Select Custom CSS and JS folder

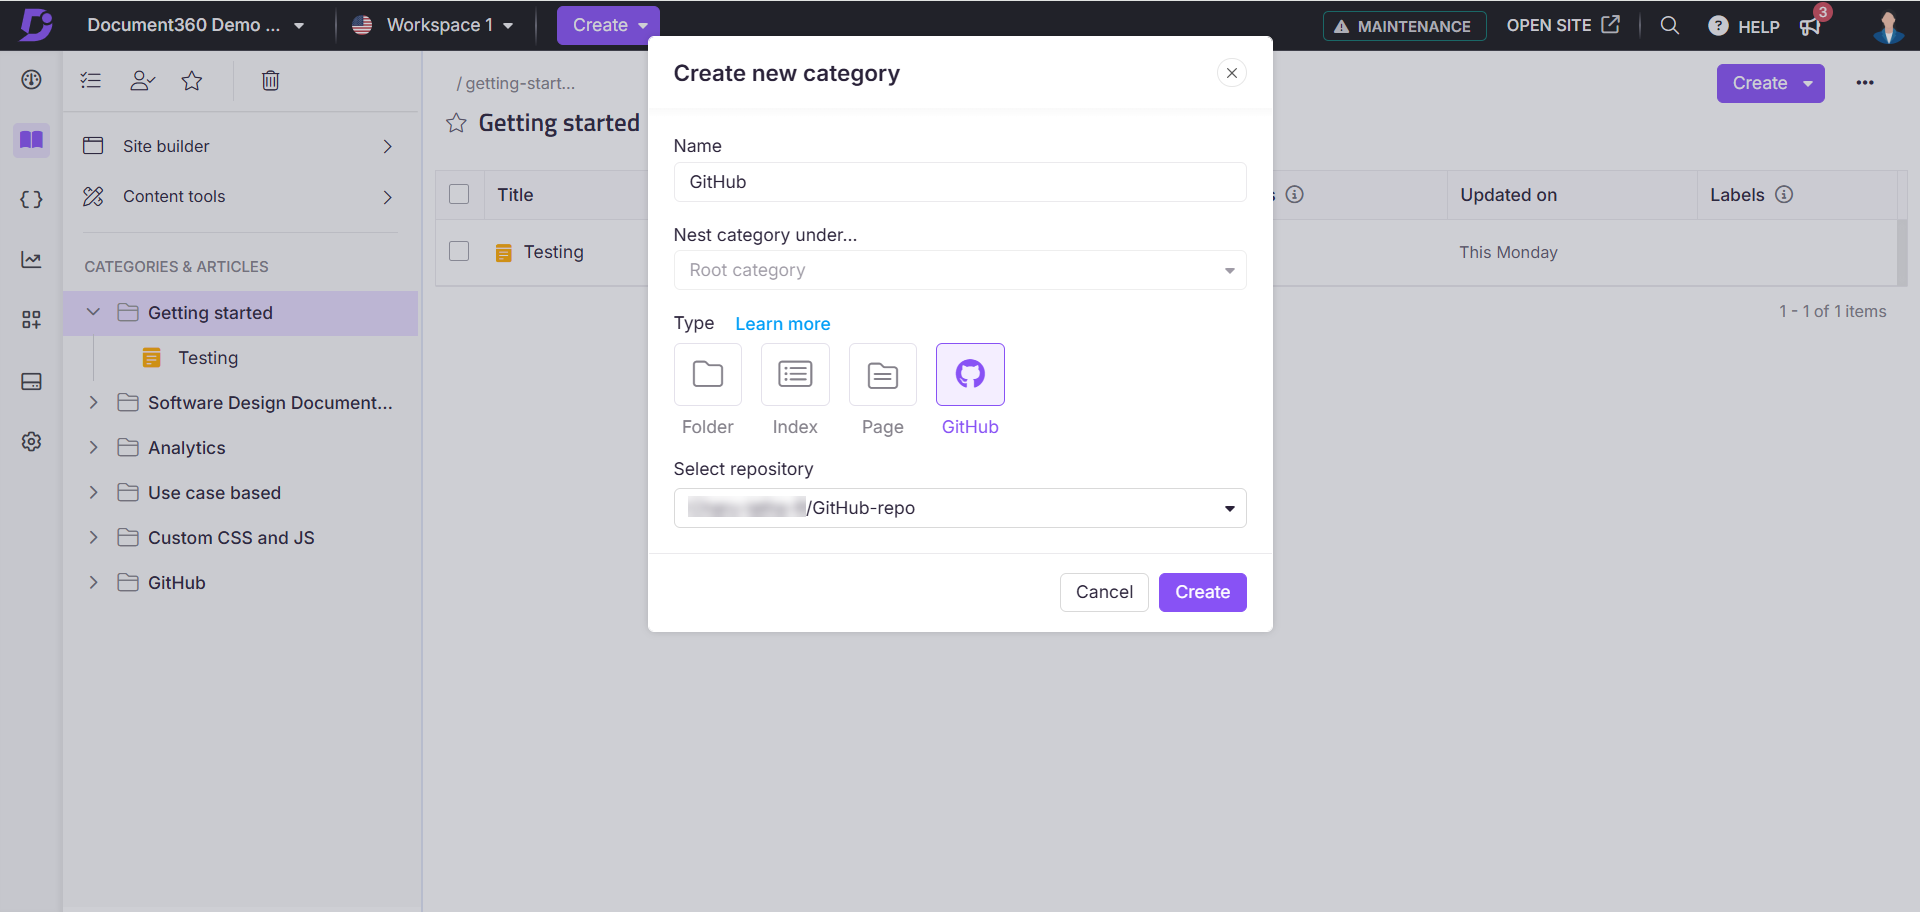[x=231, y=538]
